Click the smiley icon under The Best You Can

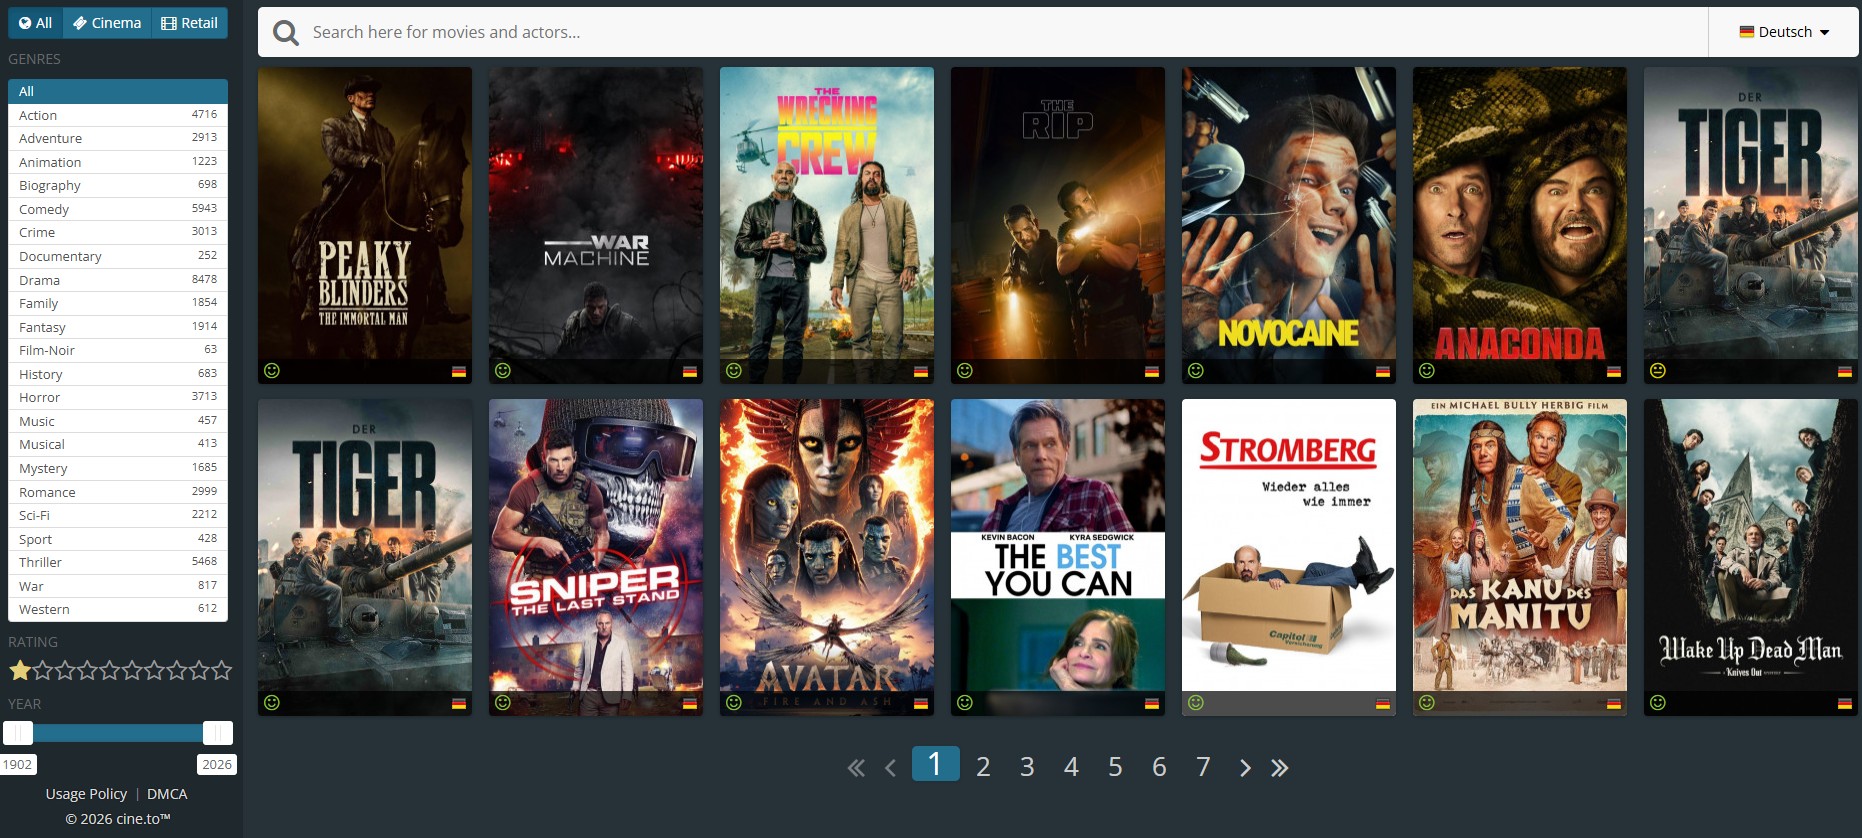click(965, 703)
